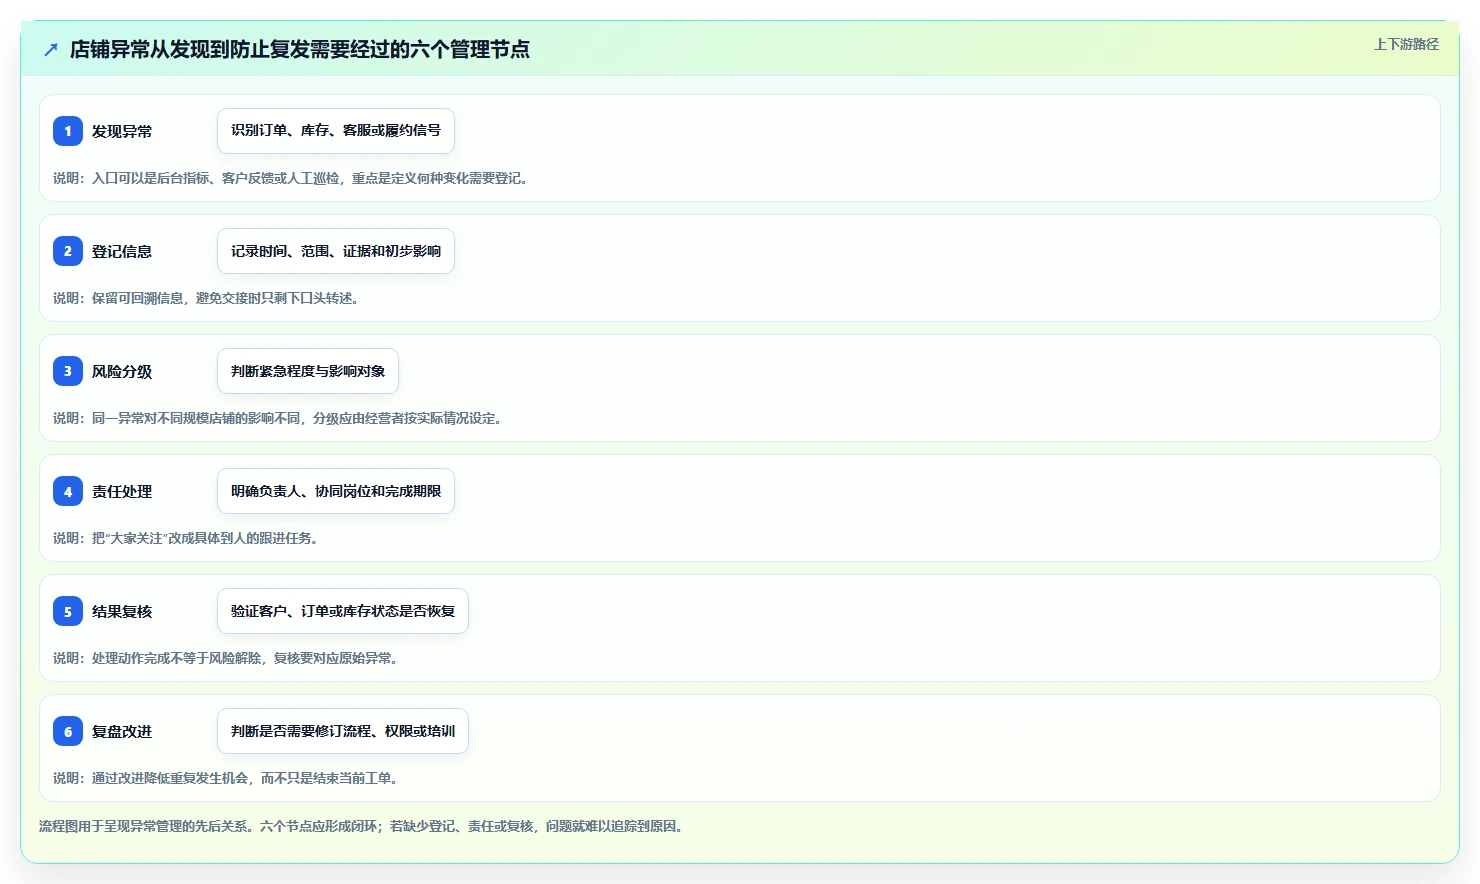Select the step 5 number badge

click(x=68, y=611)
